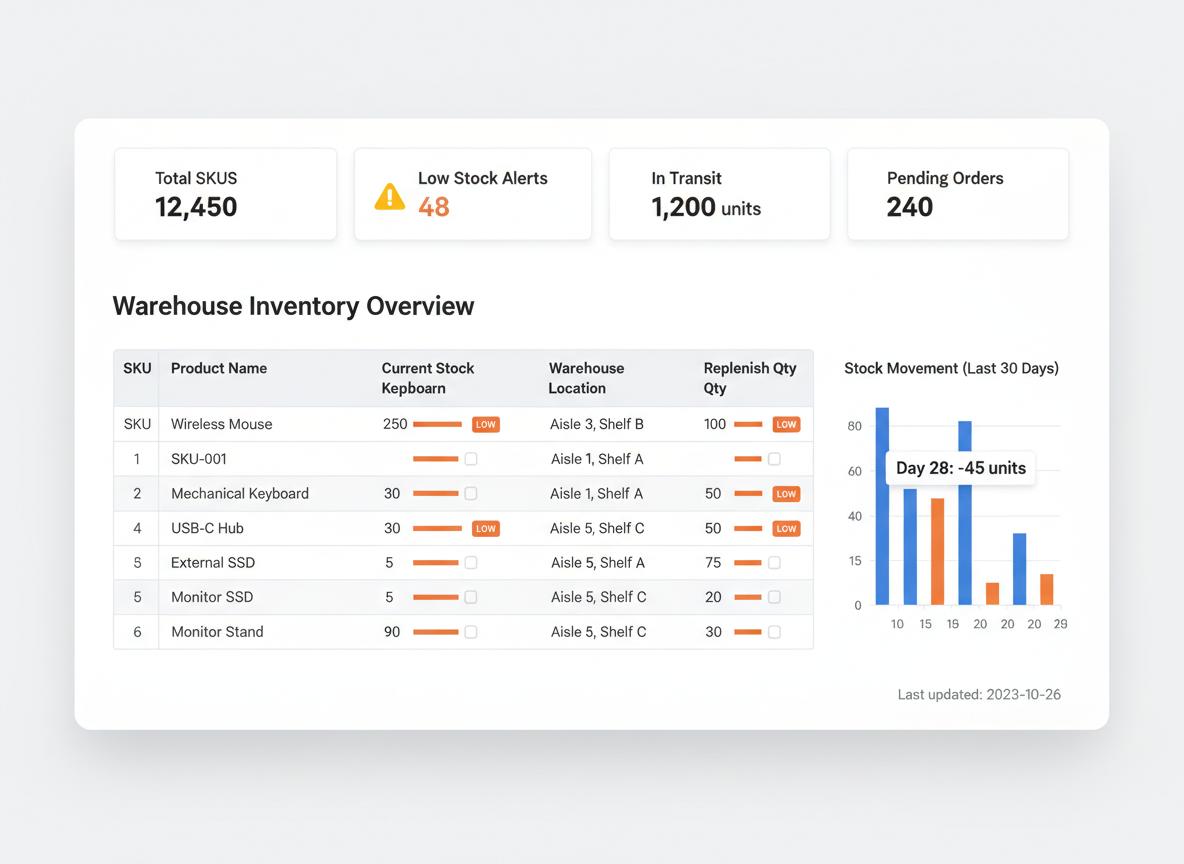Click the replenish quantity value 75
Image resolution: width=1184 pixels, height=864 pixels.
[x=713, y=563]
